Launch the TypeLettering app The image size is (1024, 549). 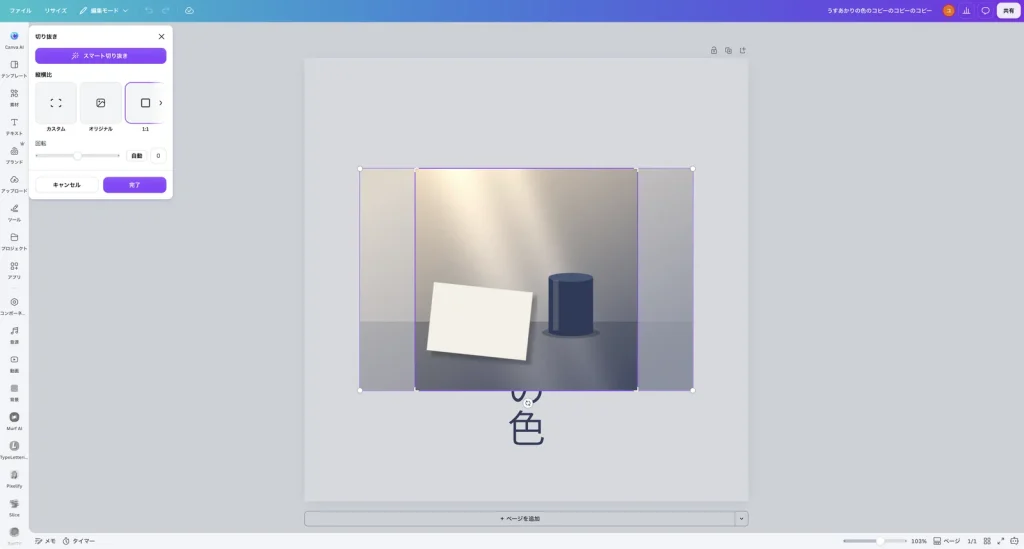[x=14, y=450]
